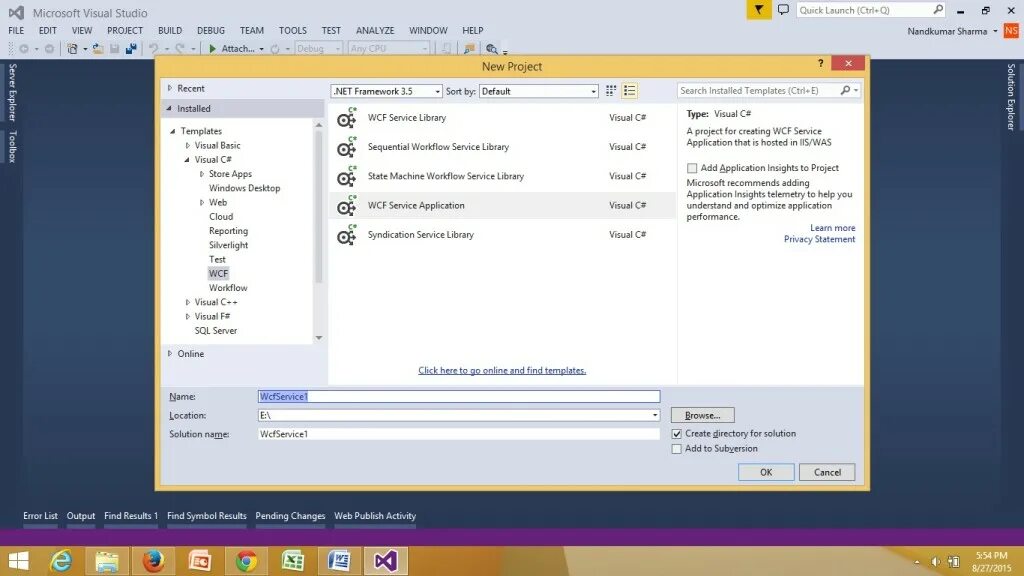Open the Server Explorer side tab
Viewport: 1024px width, 576px height.
pos(12,92)
